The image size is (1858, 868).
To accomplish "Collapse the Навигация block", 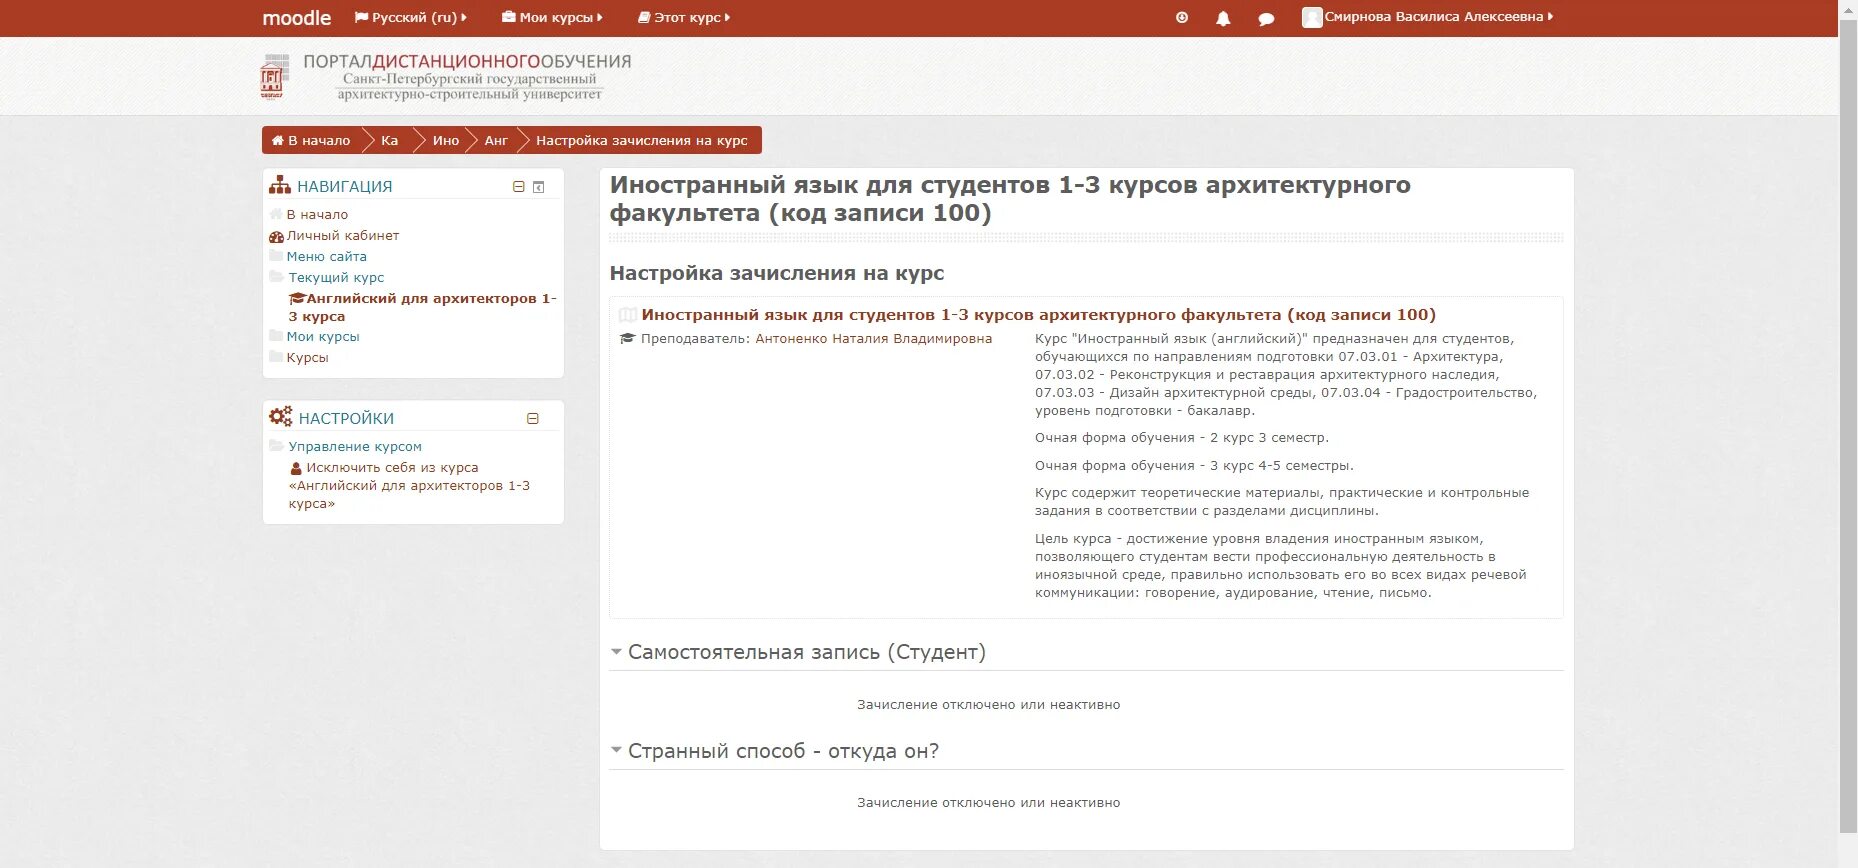I will 518,187.
